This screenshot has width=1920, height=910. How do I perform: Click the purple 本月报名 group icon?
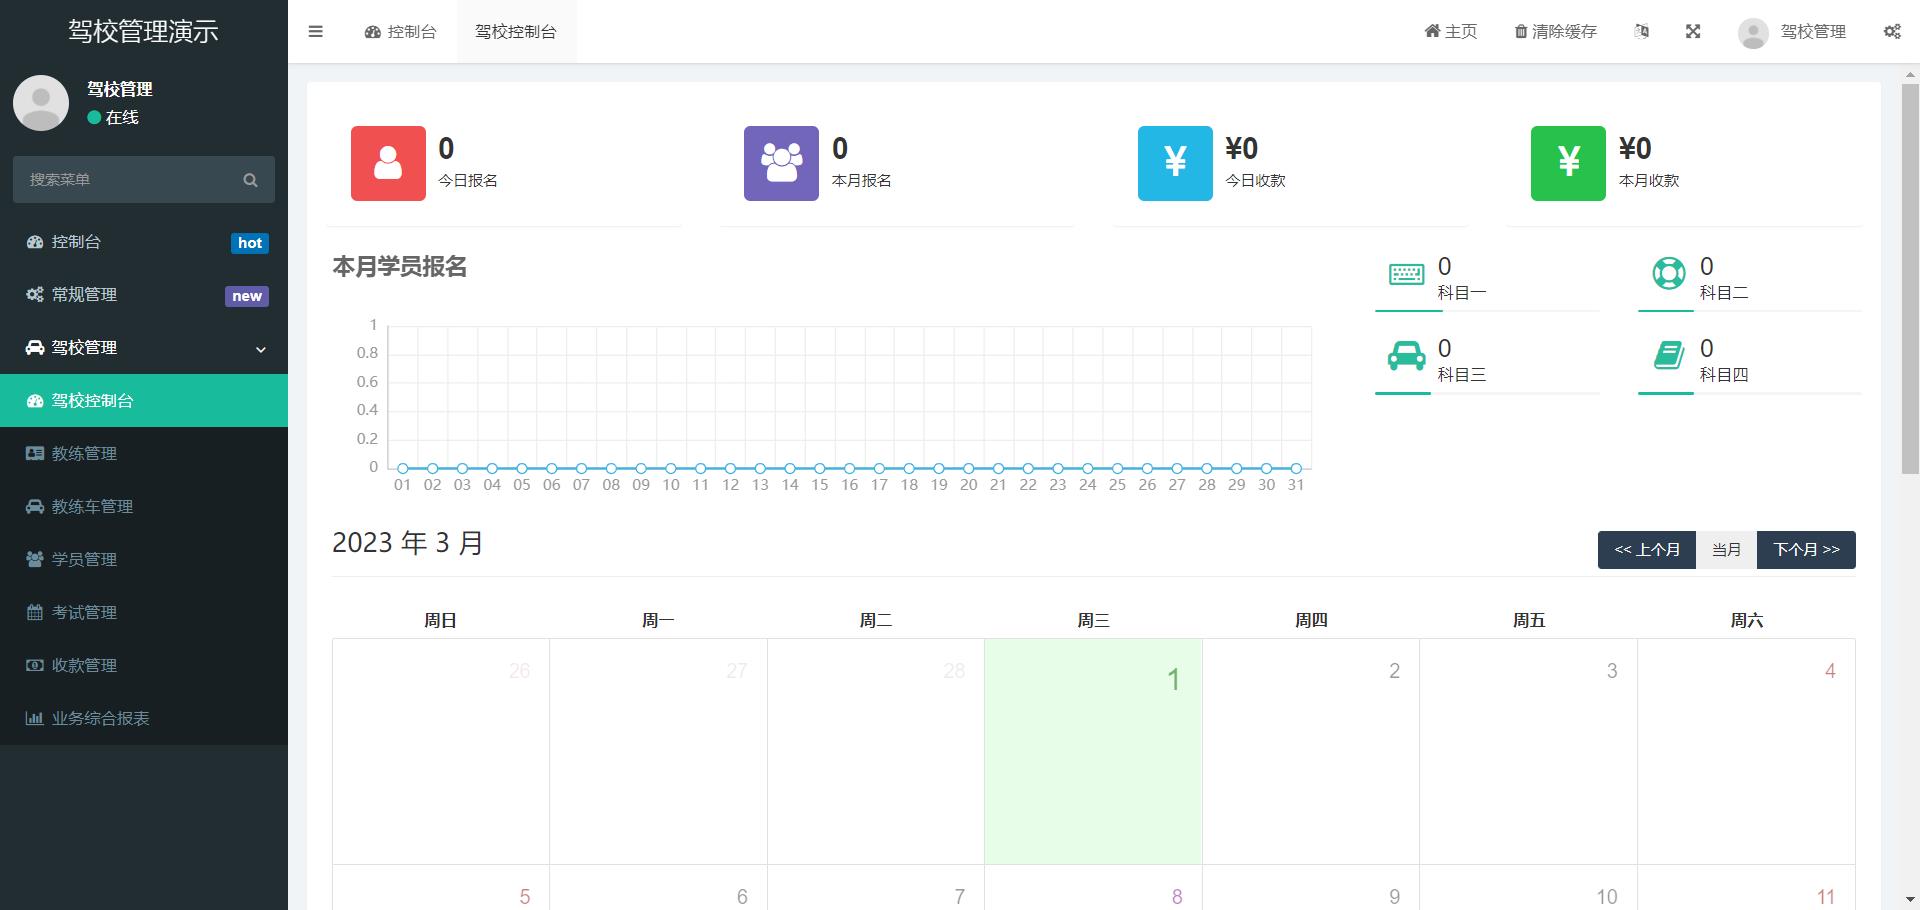(781, 163)
